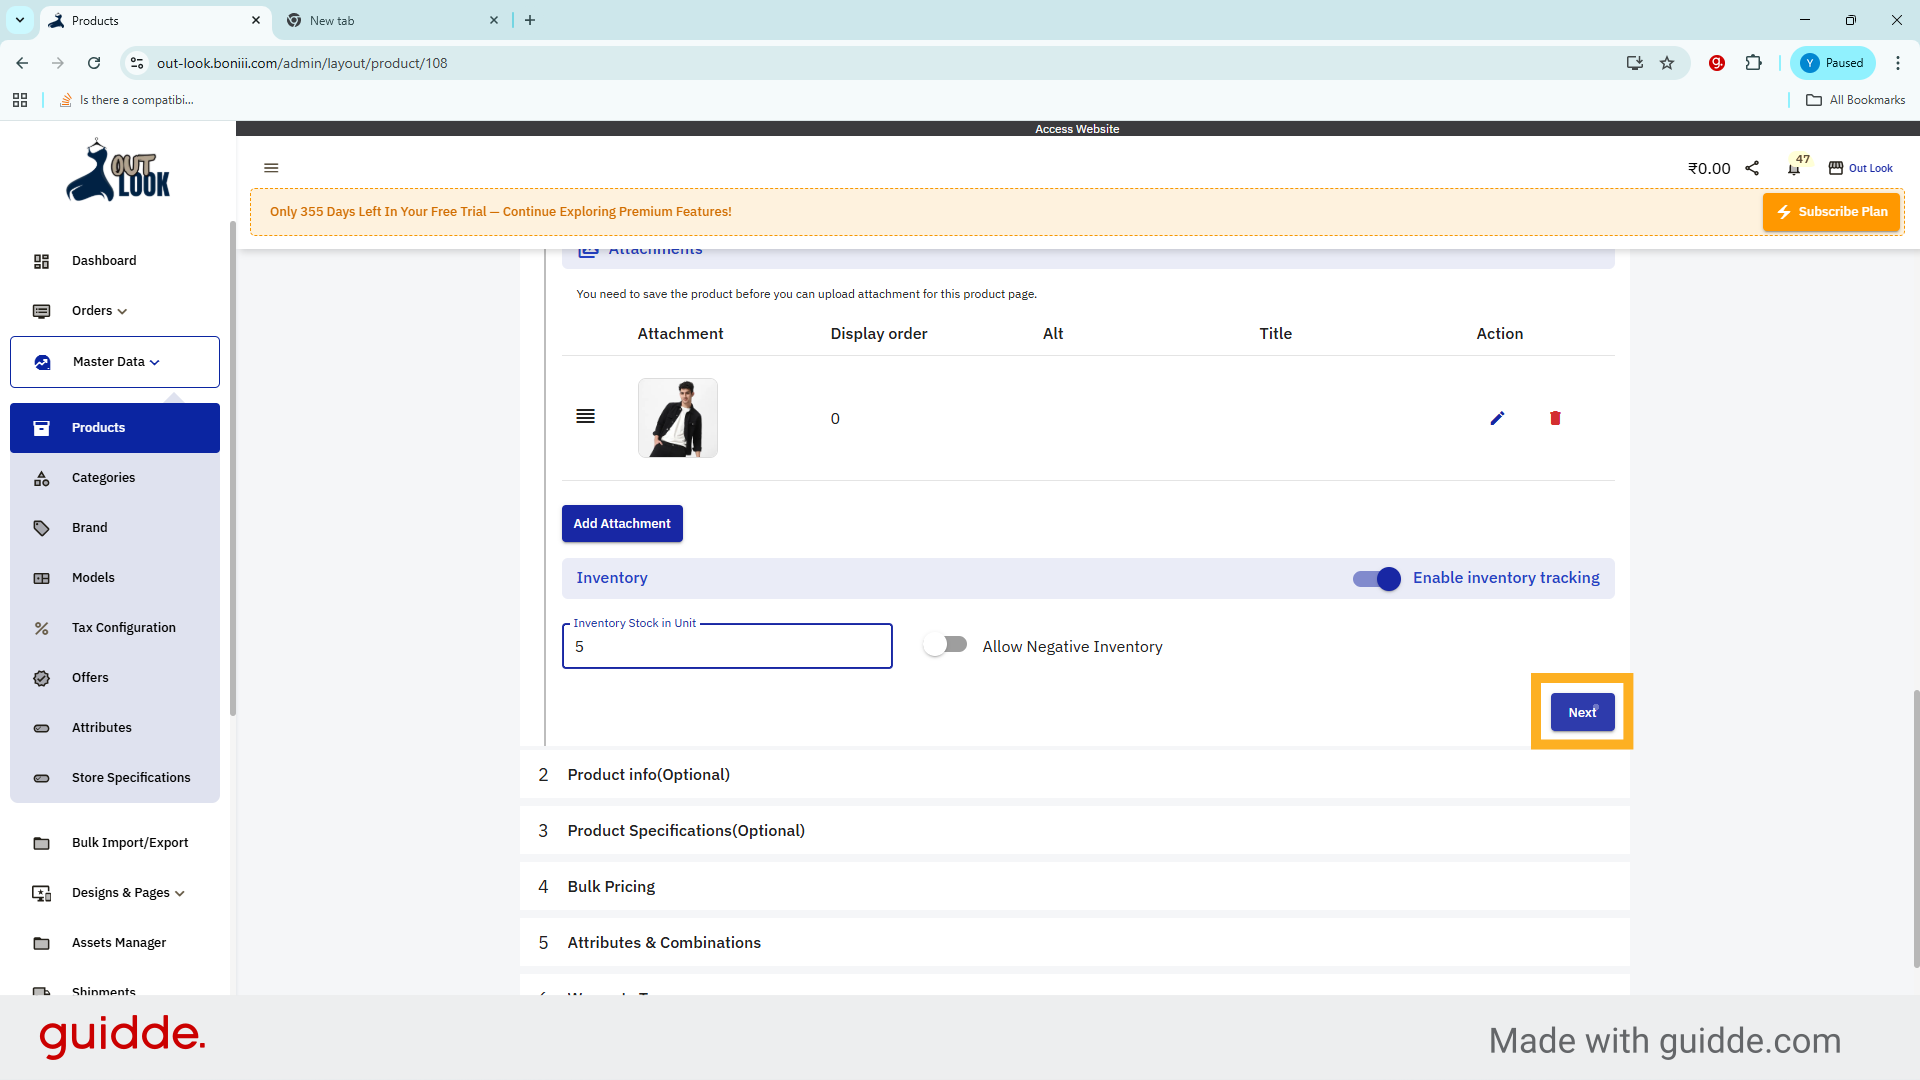This screenshot has height=1080, width=1920.
Task: Click the Subscribe Plan button
Action: (1831, 212)
